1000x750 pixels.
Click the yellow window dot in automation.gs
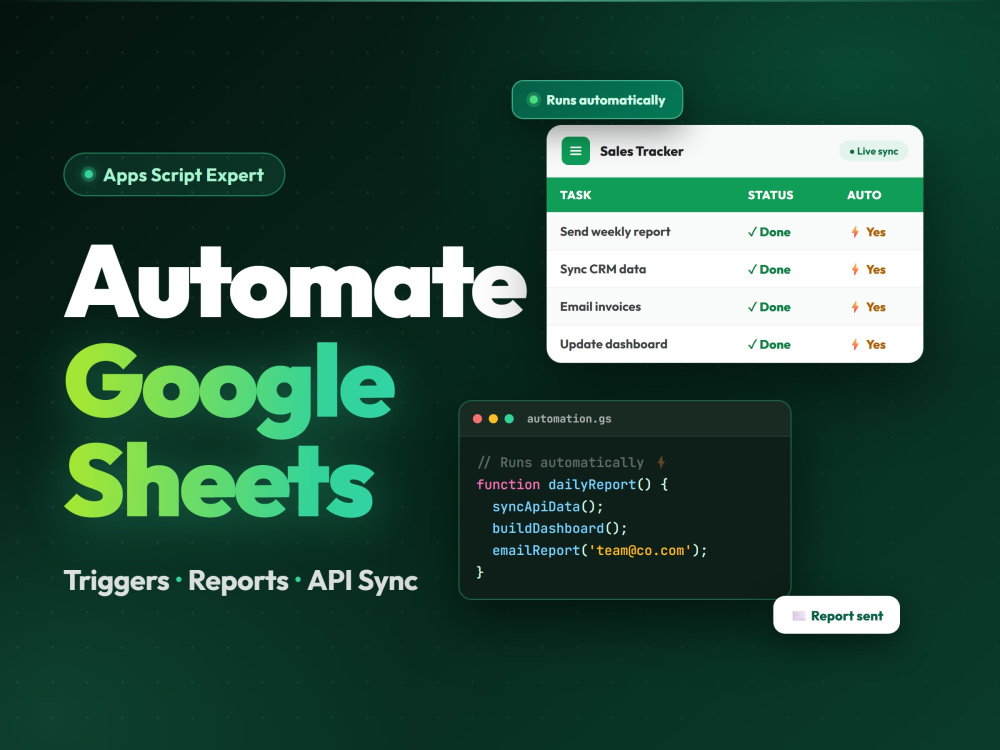pyautogui.click(x=493, y=419)
